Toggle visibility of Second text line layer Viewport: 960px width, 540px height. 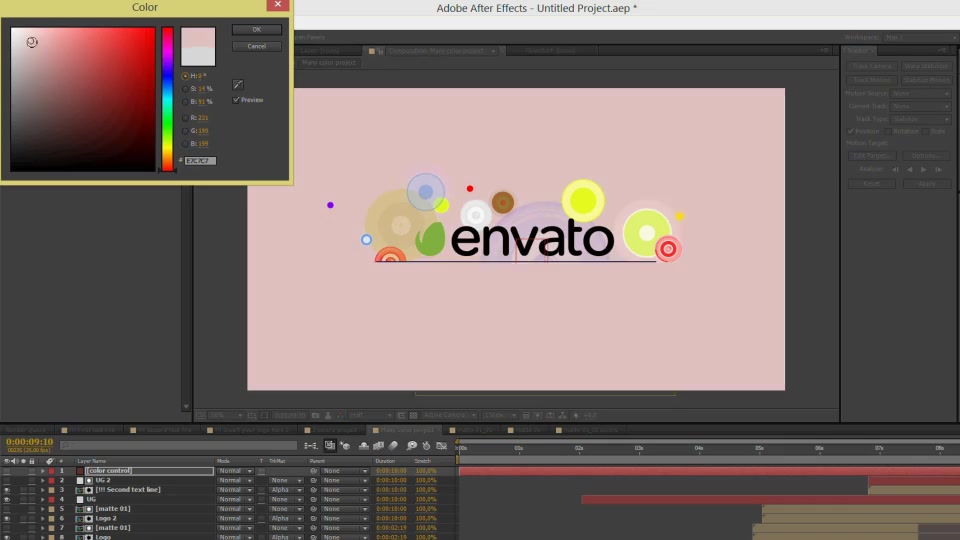(7, 490)
